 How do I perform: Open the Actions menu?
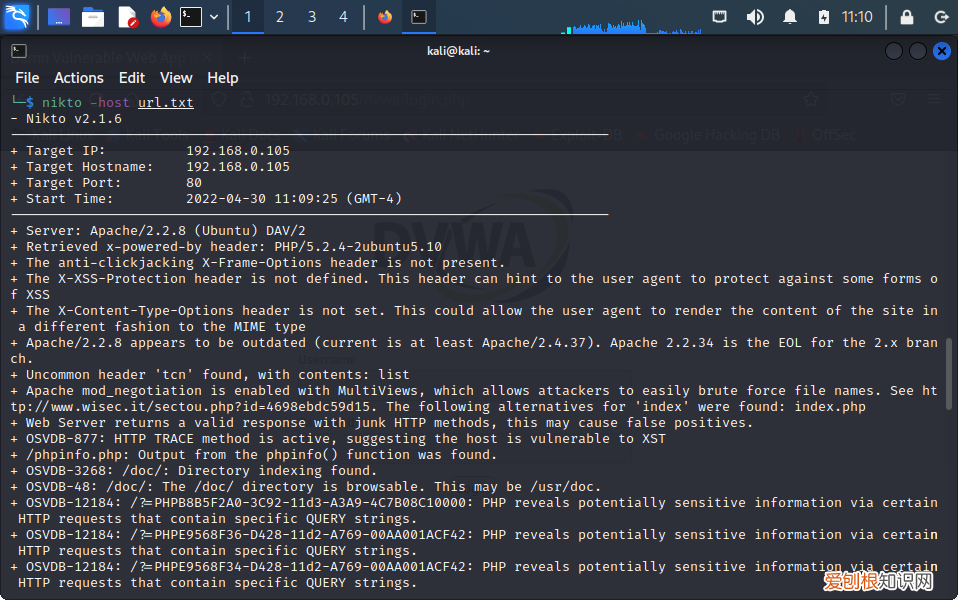pos(79,78)
